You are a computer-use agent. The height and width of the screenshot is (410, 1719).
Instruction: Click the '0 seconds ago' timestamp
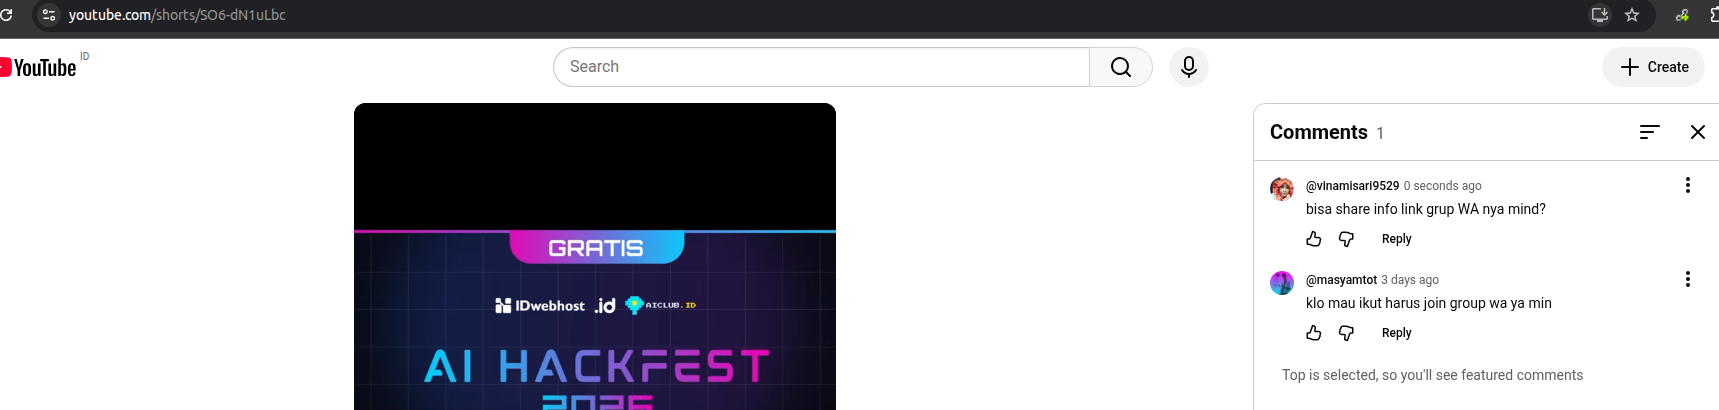(x=1442, y=186)
